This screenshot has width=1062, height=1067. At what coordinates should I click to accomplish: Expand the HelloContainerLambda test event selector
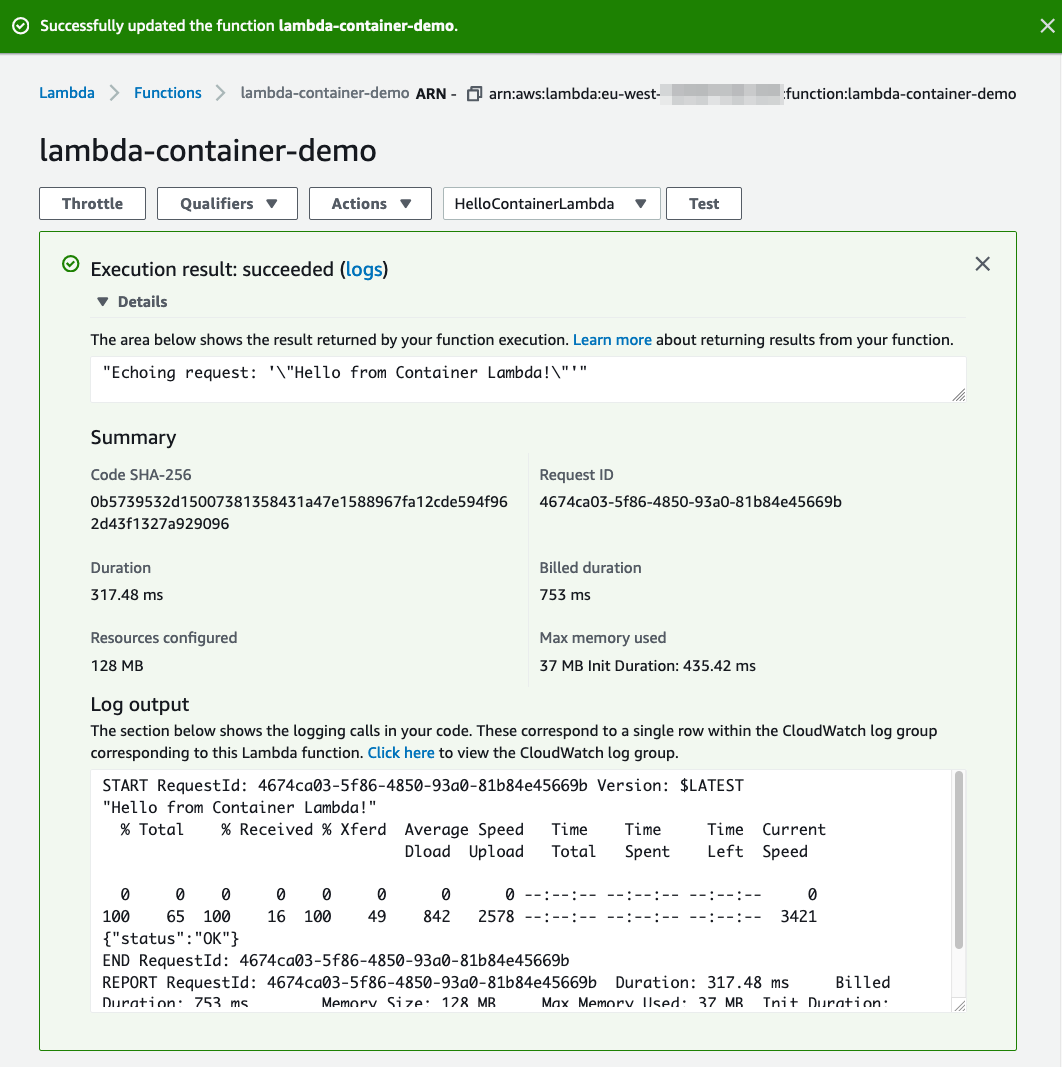(x=550, y=203)
